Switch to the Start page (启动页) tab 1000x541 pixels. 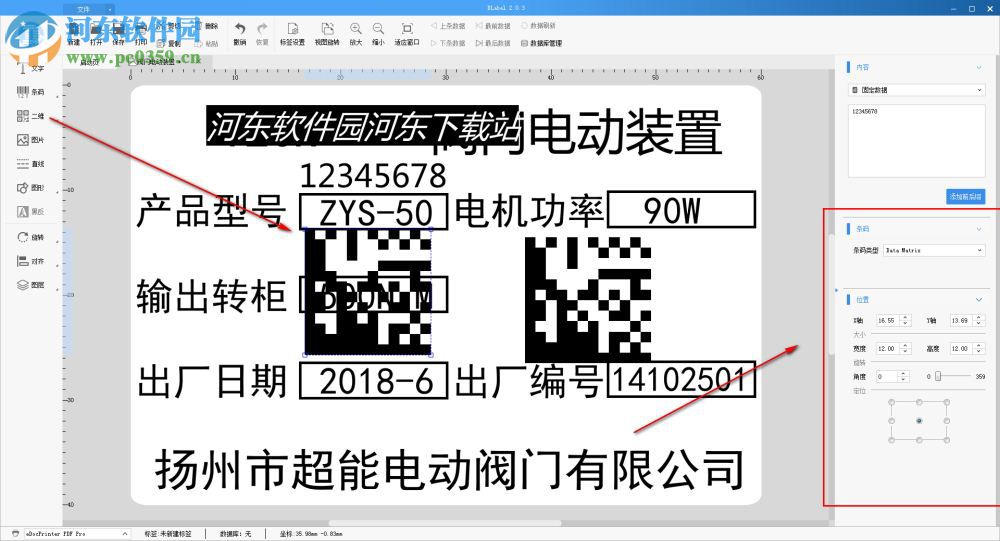pyautogui.click(x=89, y=62)
